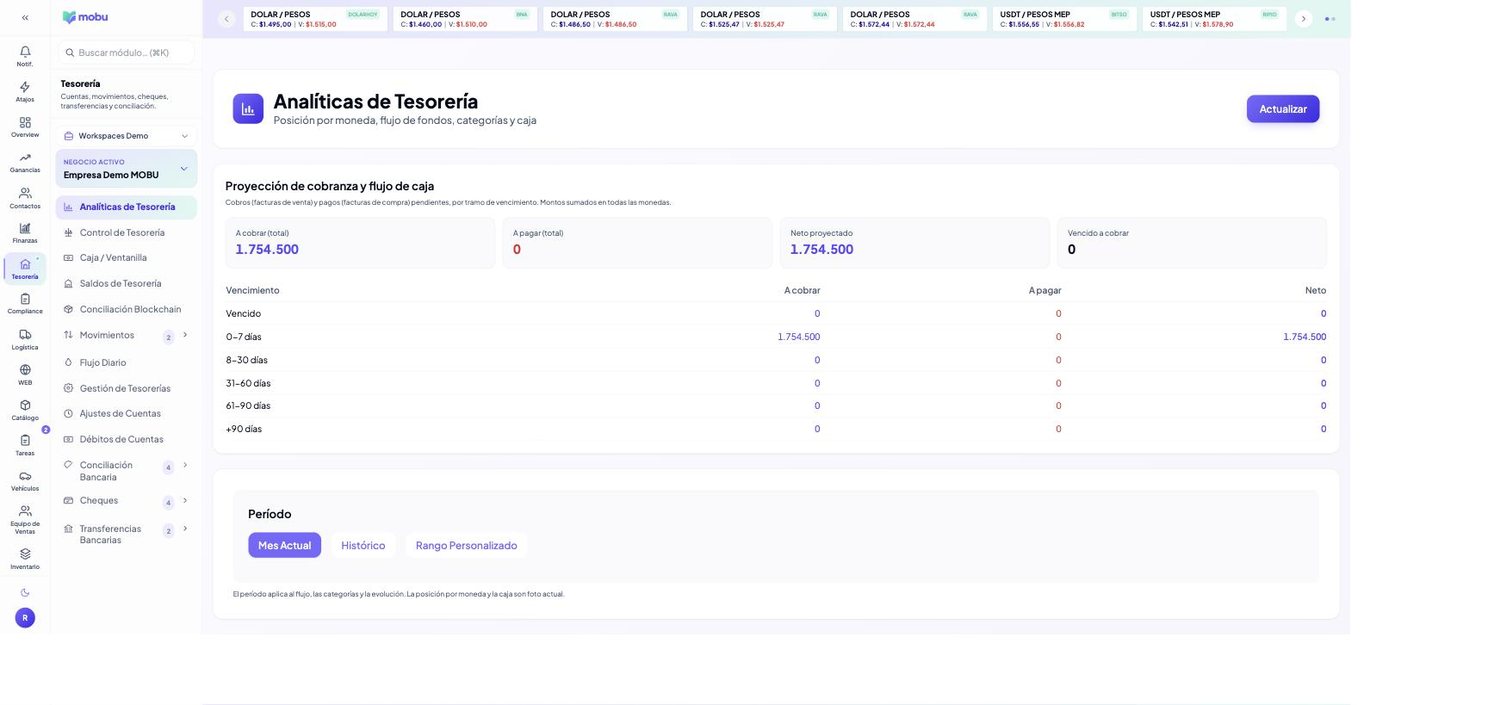Click the '+90 días' row label
This screenshot has width=1500, height=705.
[x=244, y=429]
